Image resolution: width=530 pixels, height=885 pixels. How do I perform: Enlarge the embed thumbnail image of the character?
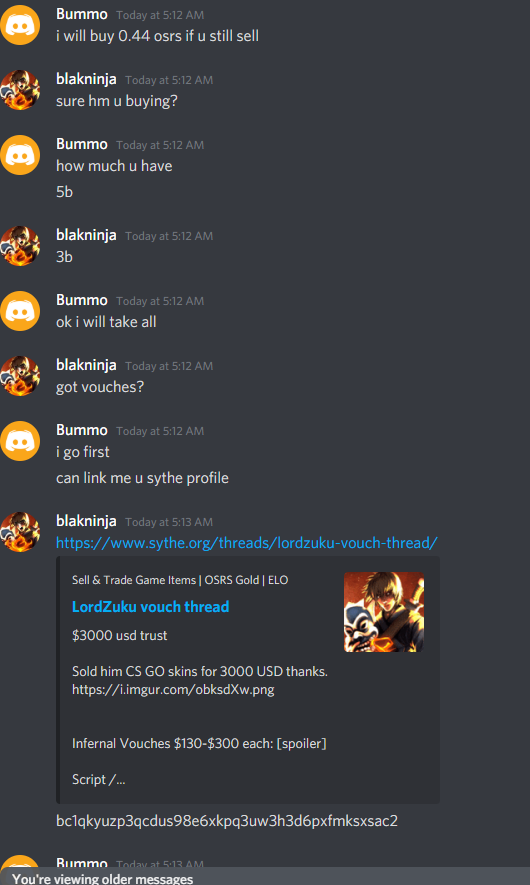tap(384, 612)
